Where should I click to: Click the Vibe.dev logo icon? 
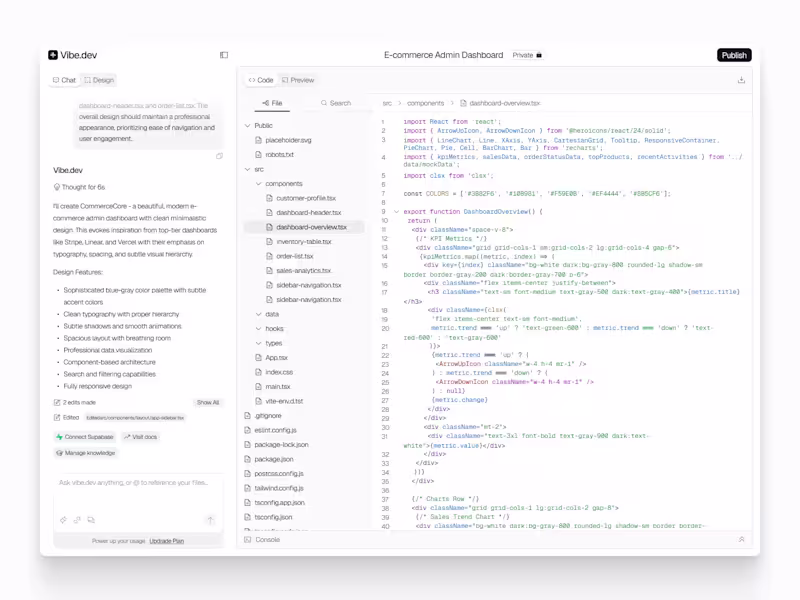pyautogui.click(x=53, y=55)
